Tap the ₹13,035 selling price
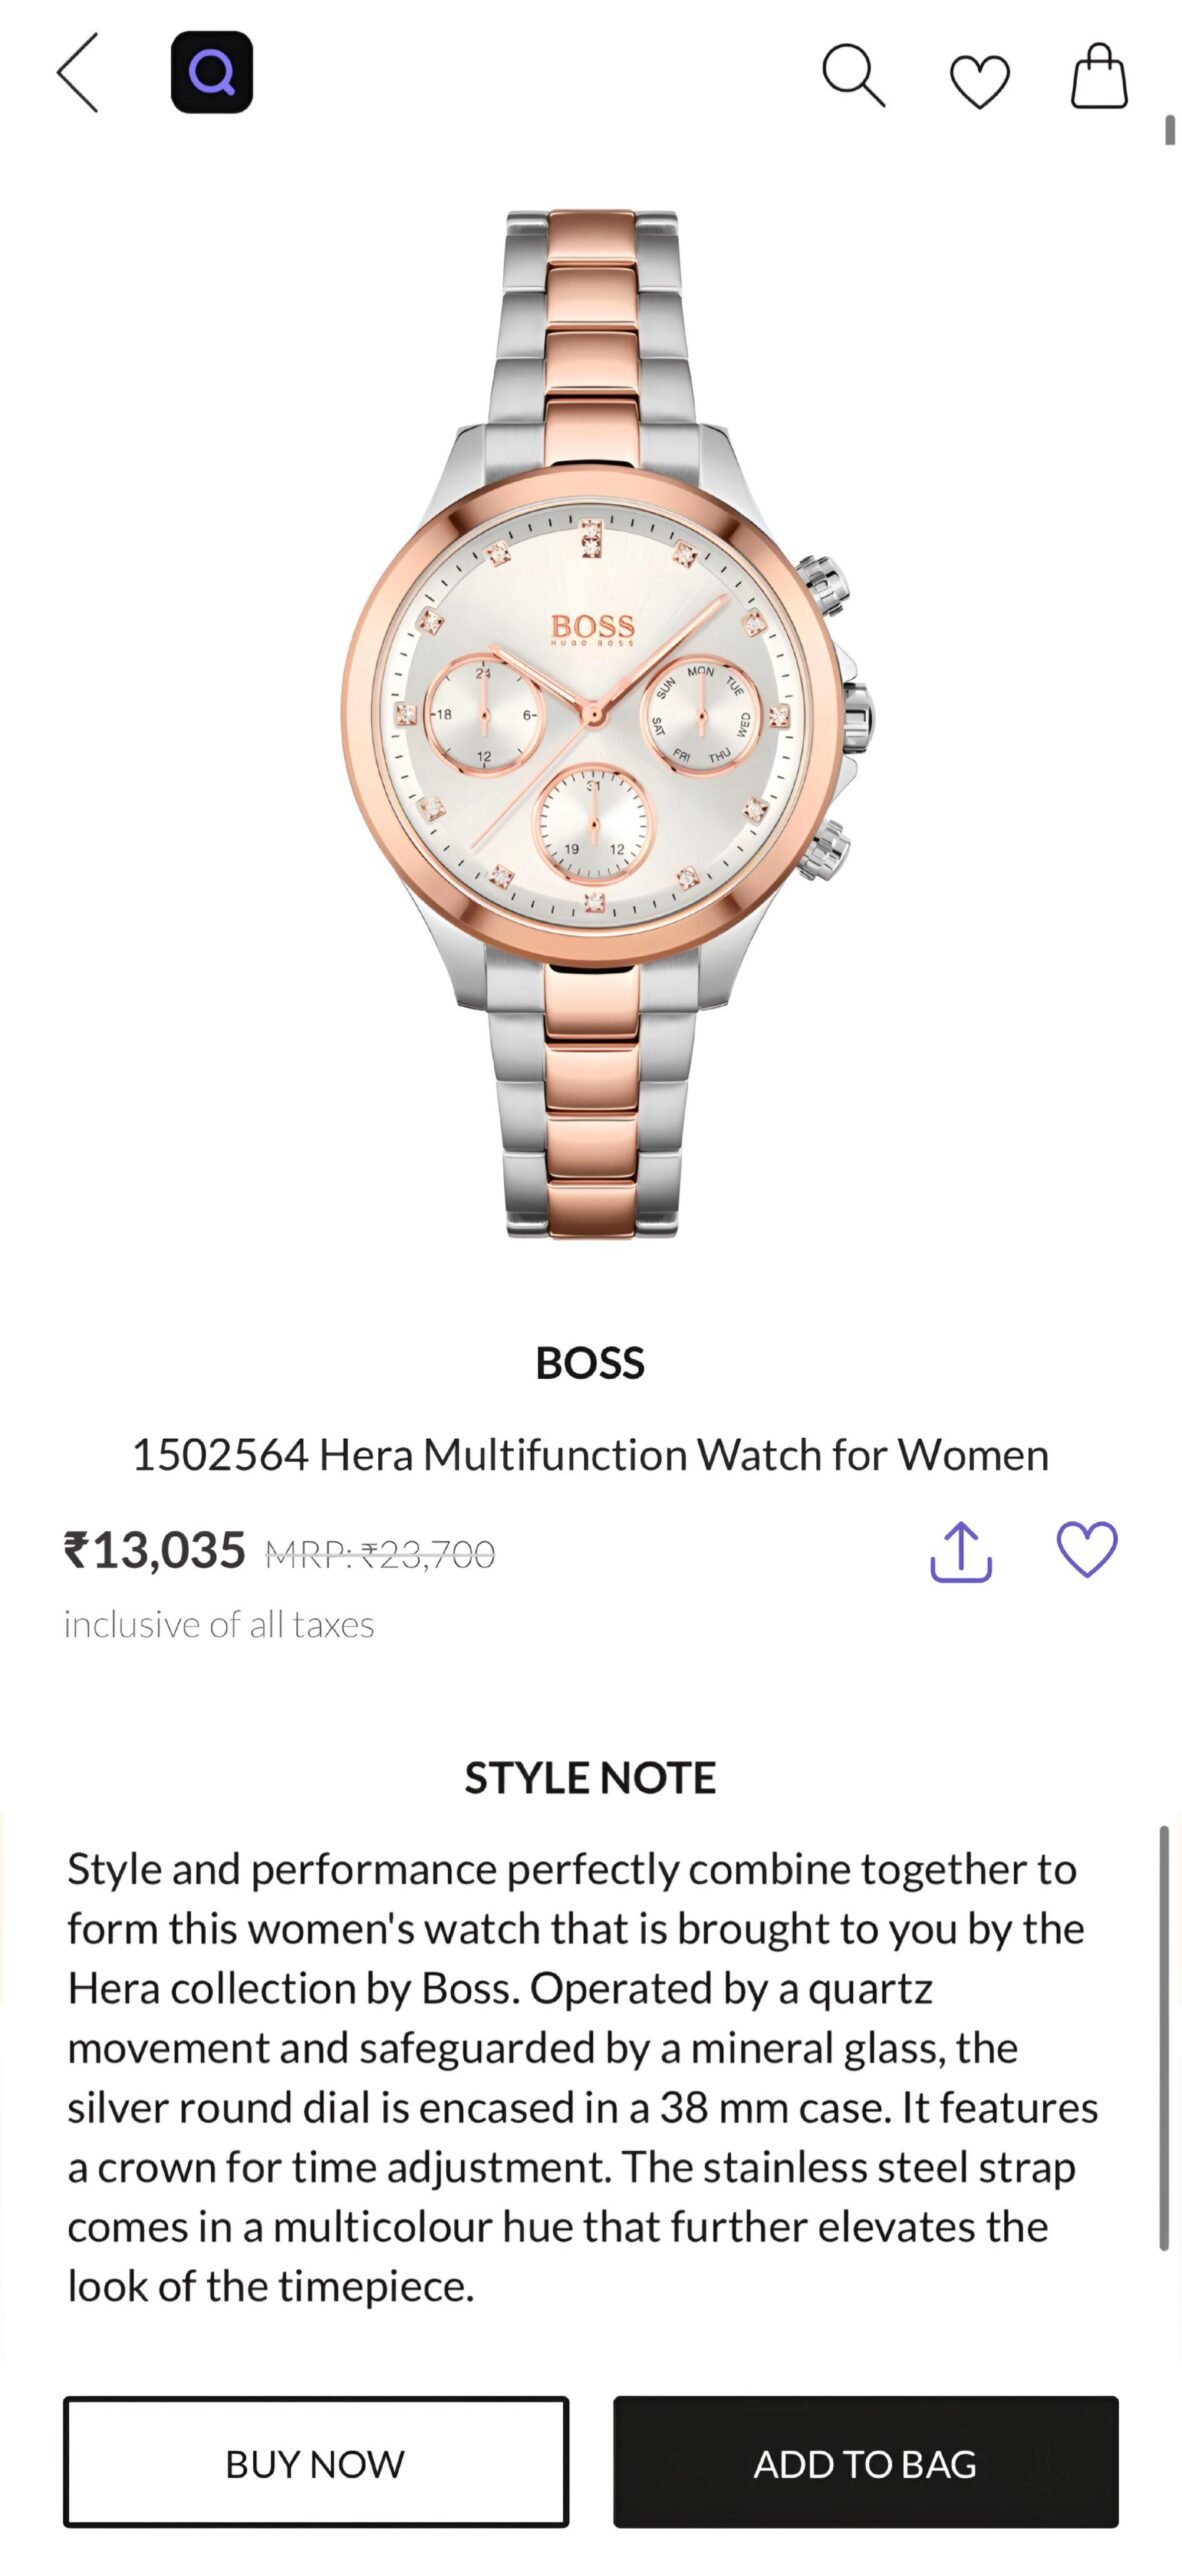This screenshot has height=2560, width=1182. [155, 1551]
